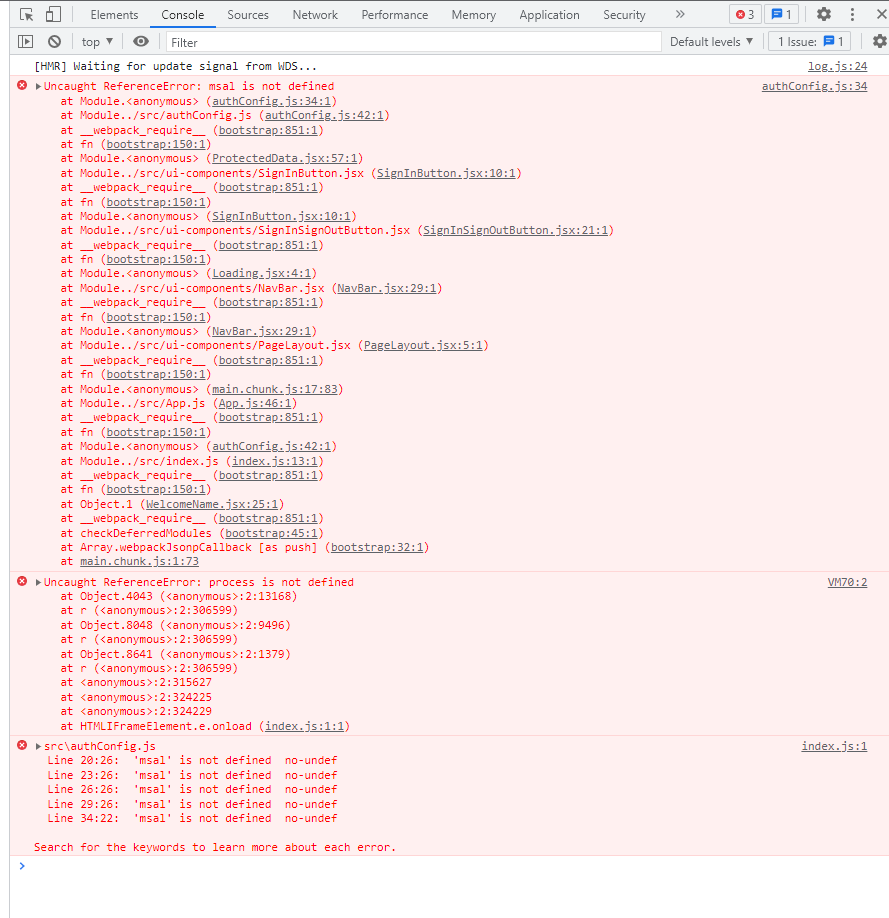Toggle the device toolbar
The width and height of the screenshot is (889, 918).
click(53, 14)
